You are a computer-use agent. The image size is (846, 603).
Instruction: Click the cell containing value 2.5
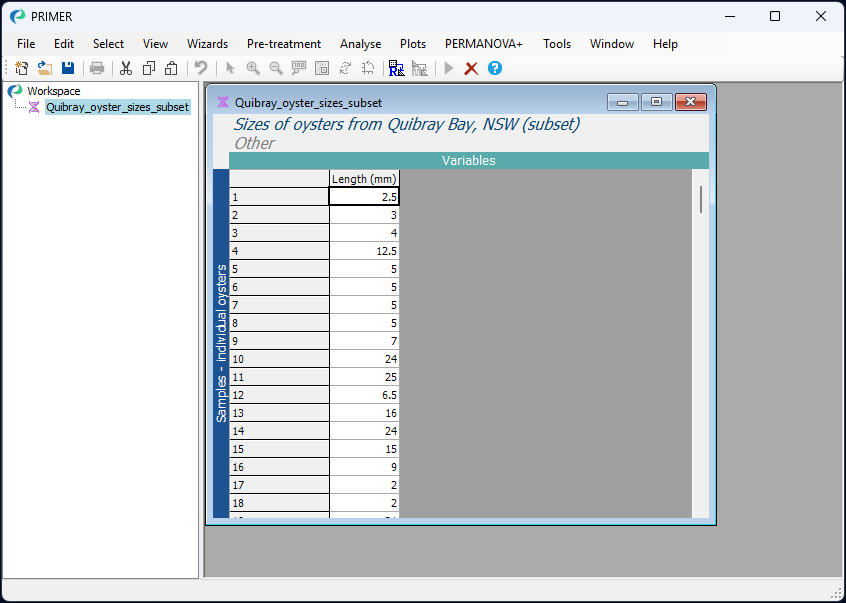tap(363, 196)
